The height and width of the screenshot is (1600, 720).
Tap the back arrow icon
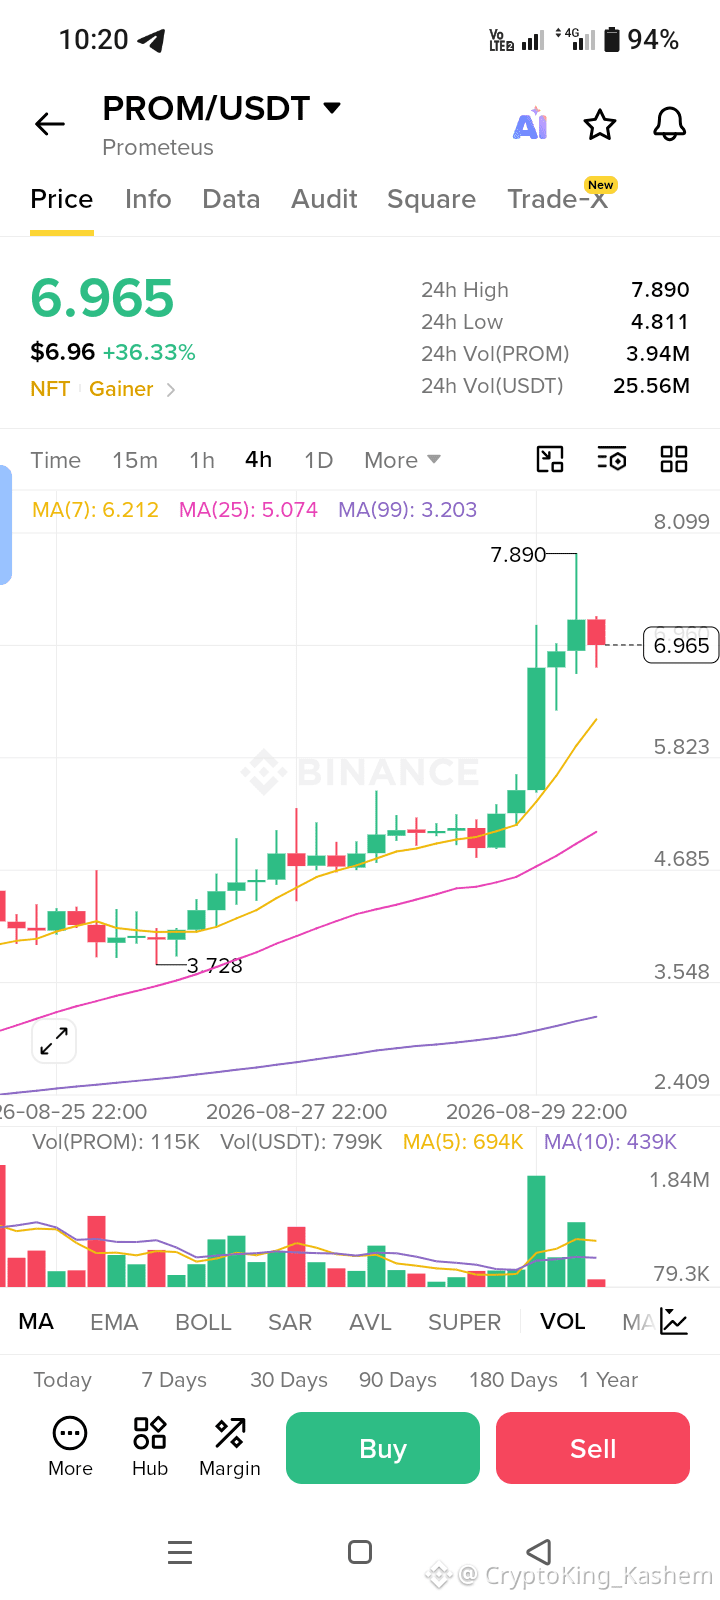50,124
